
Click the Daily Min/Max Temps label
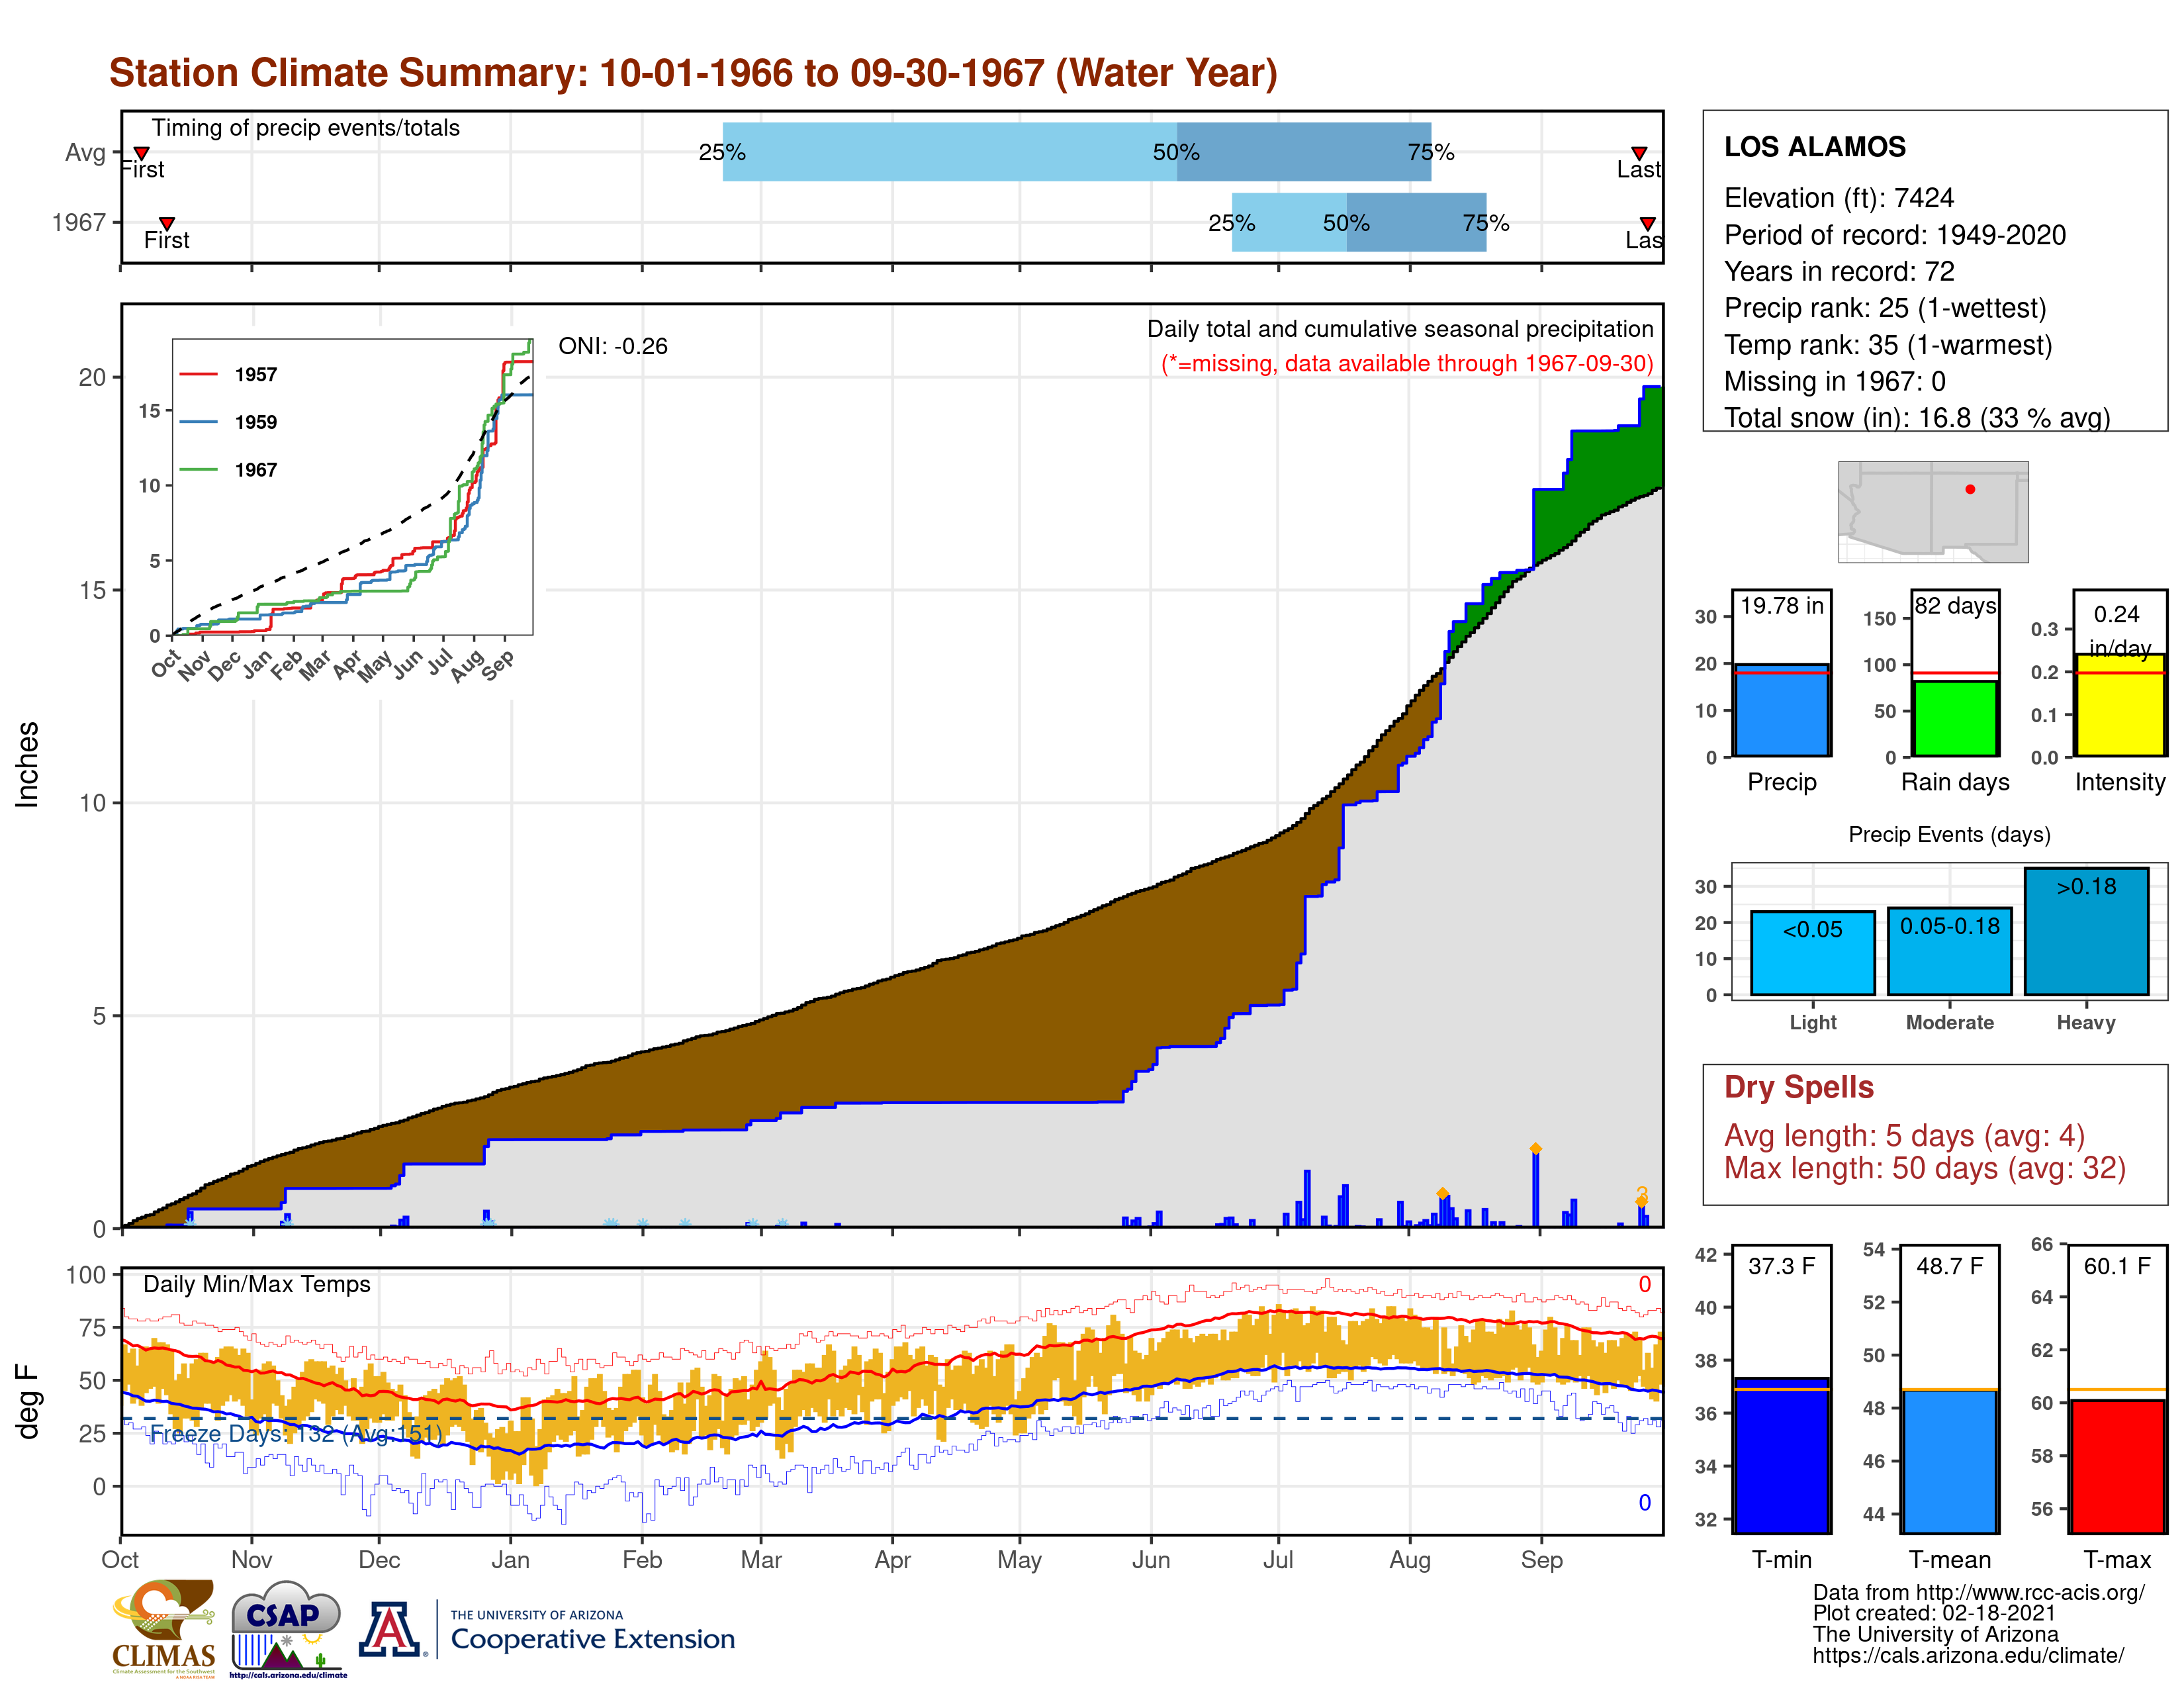tap(257, 1284)
